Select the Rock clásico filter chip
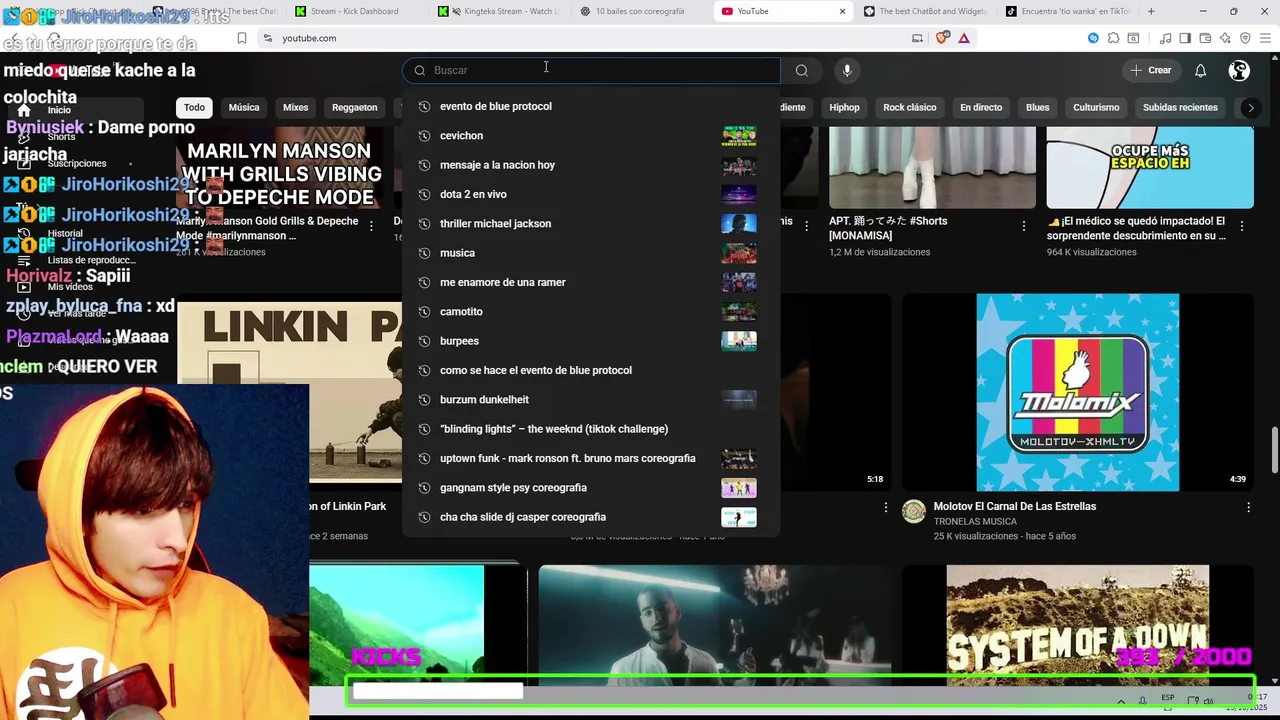The image size is (1280, 720). pyautogui.click(x=910, y=107)
